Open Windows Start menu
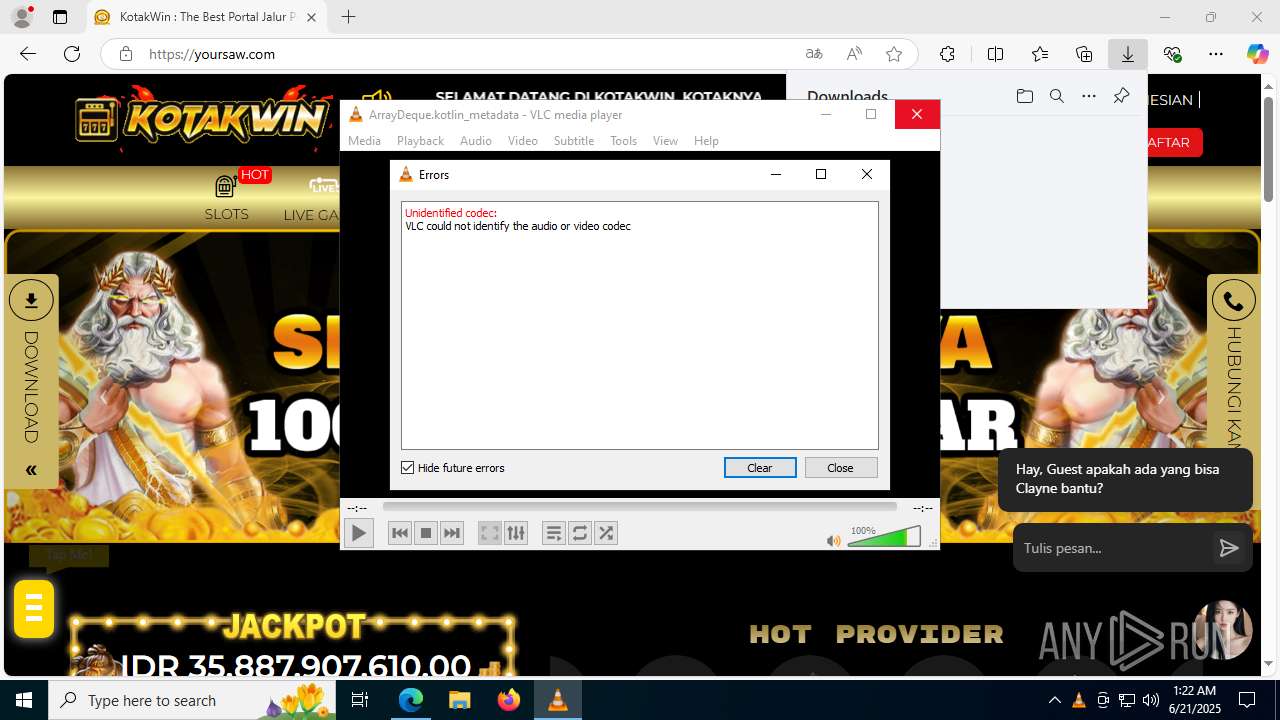 [x=24, y=700]
